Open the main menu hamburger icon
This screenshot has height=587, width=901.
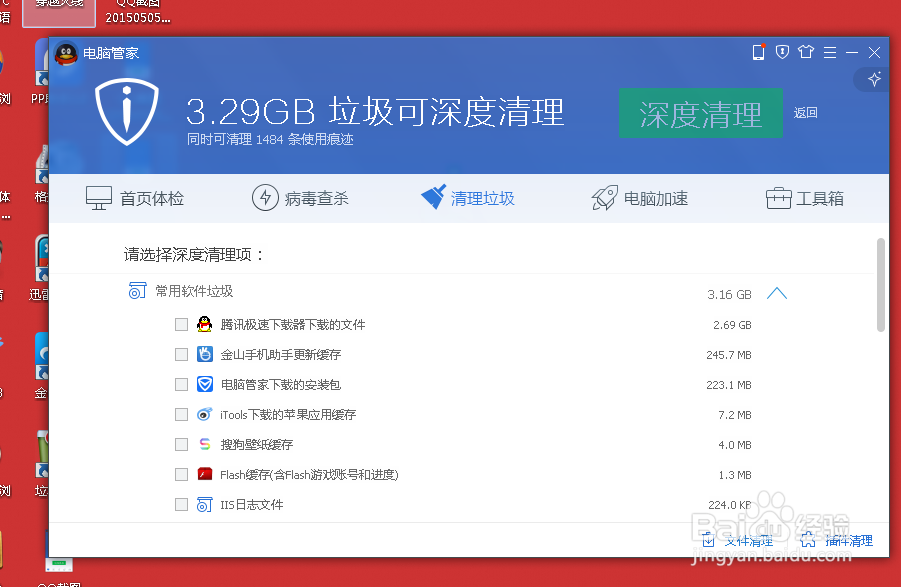click(x=830, y=53)
